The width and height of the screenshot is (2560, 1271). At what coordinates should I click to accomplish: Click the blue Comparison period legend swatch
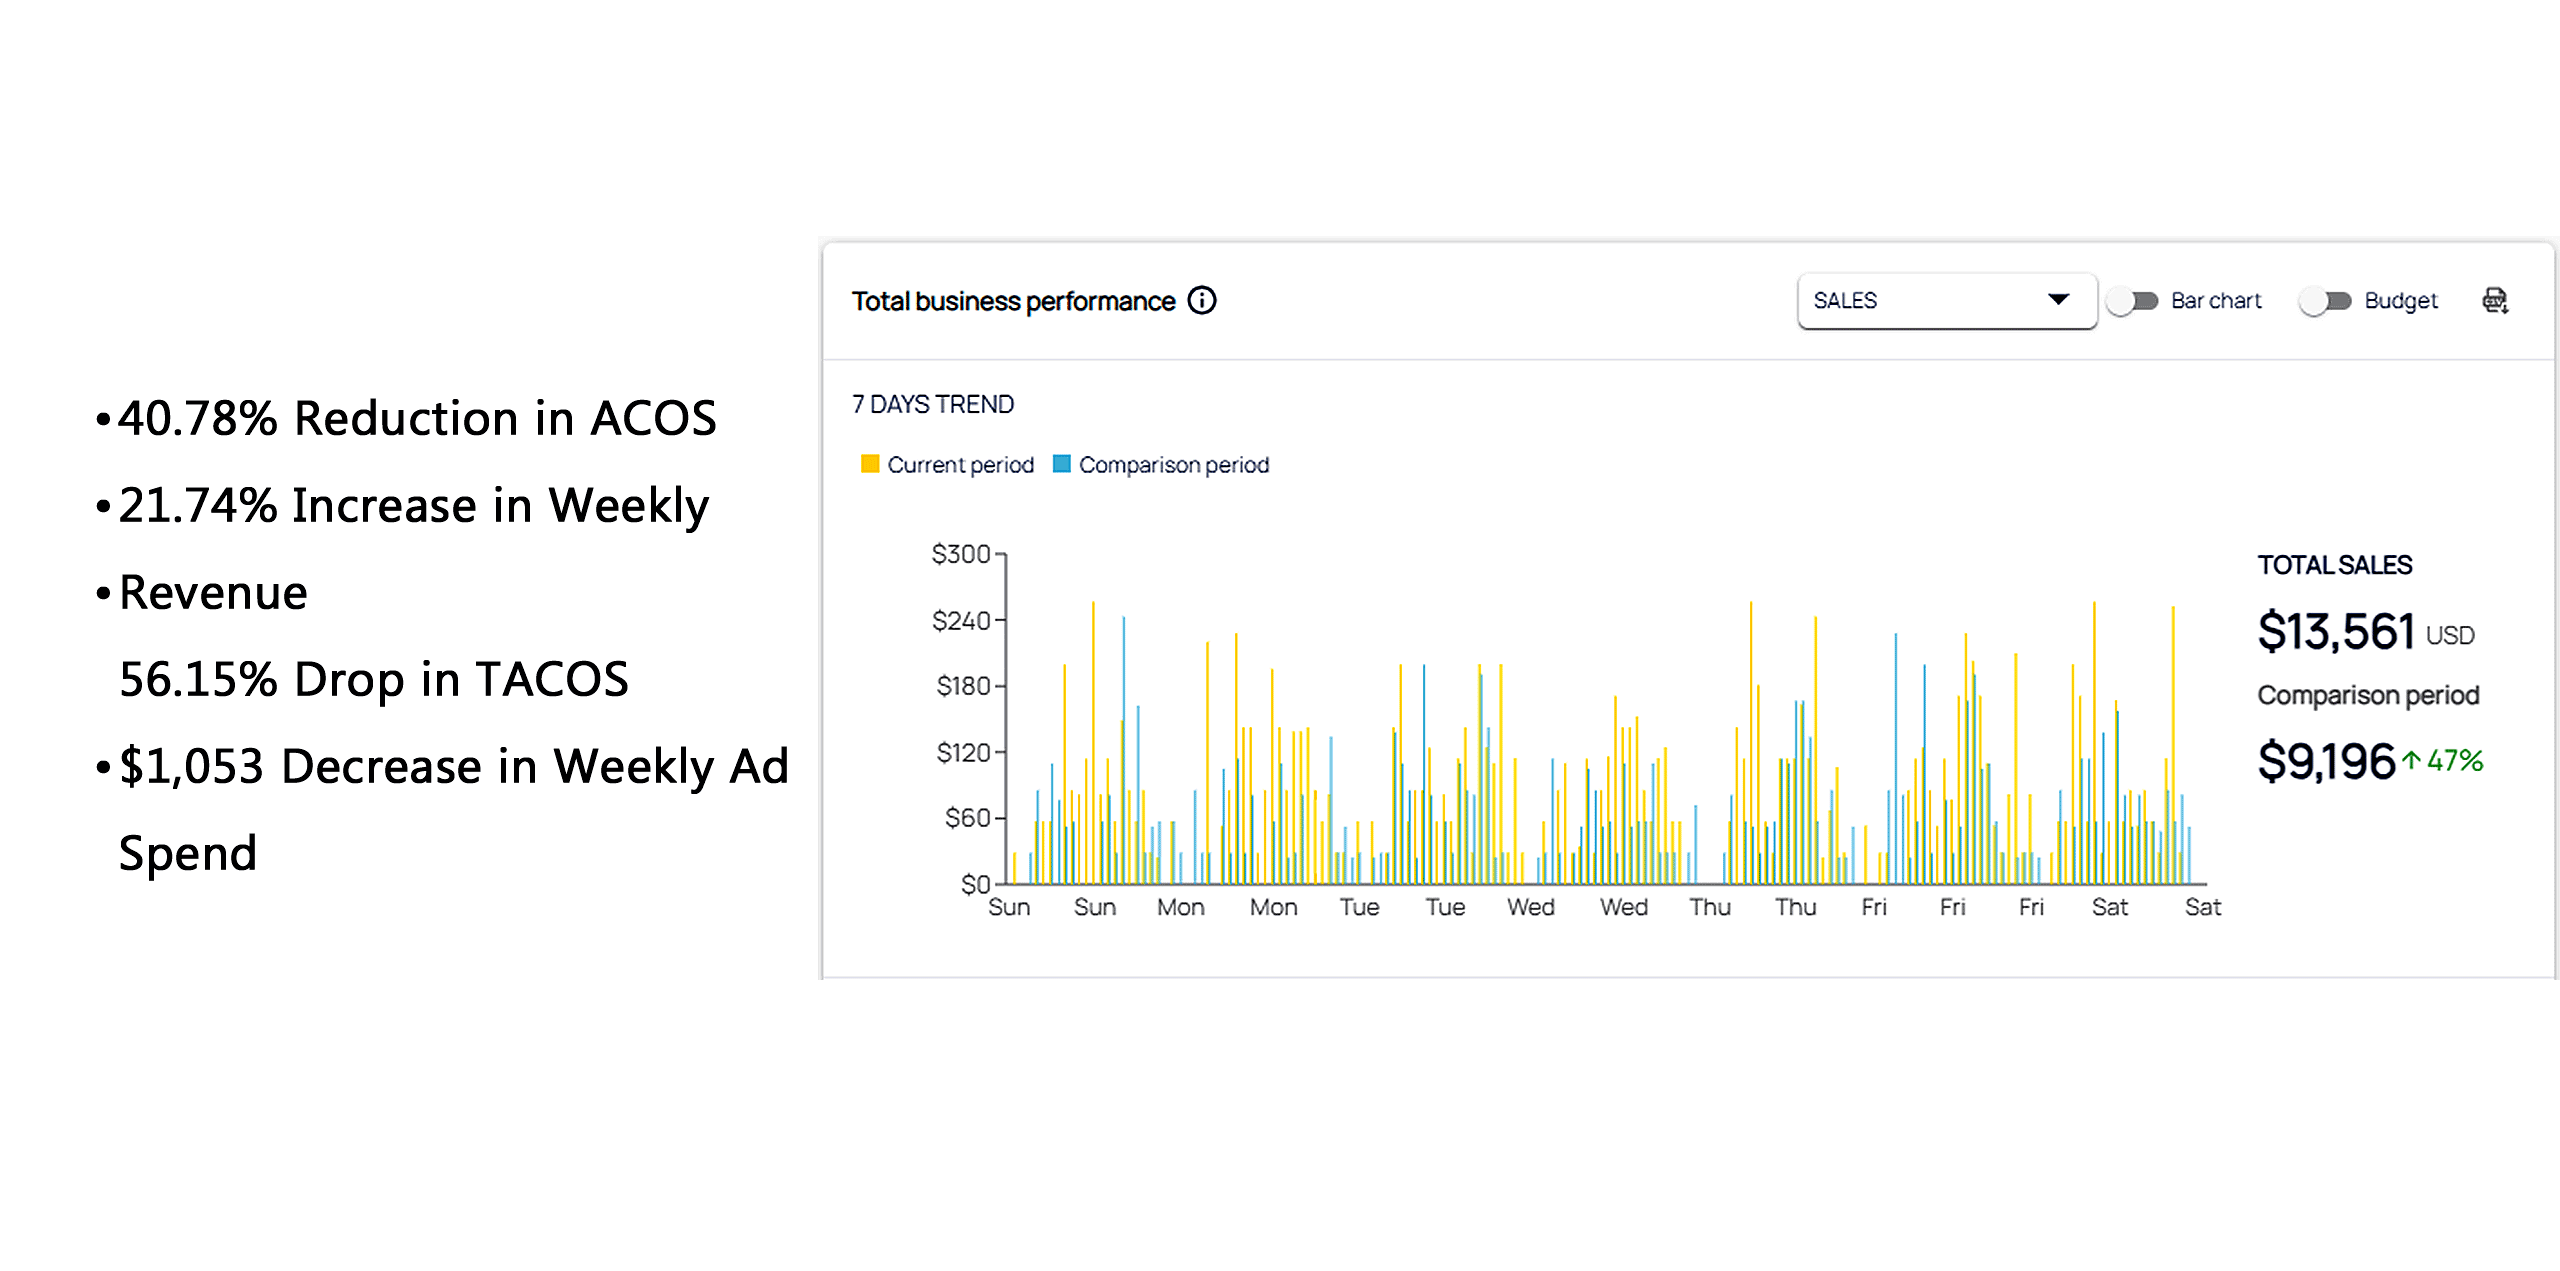coord(1062,464)
